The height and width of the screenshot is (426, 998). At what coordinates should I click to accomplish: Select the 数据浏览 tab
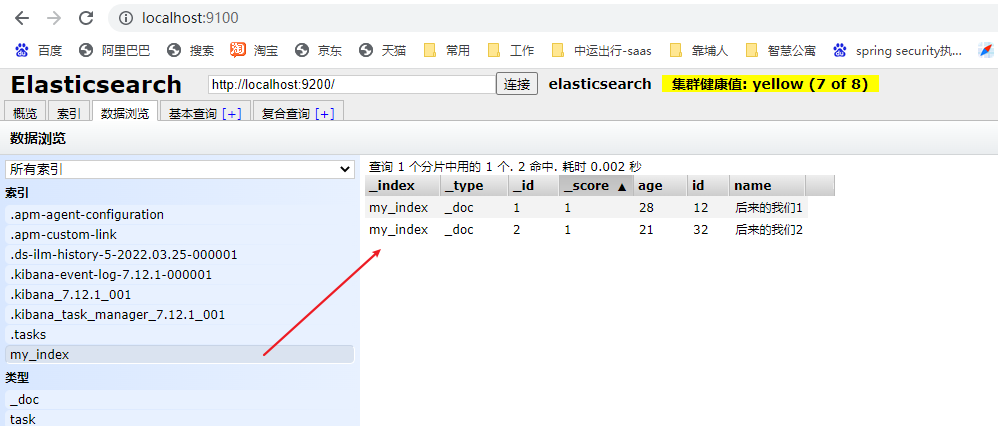click(125, 113)
